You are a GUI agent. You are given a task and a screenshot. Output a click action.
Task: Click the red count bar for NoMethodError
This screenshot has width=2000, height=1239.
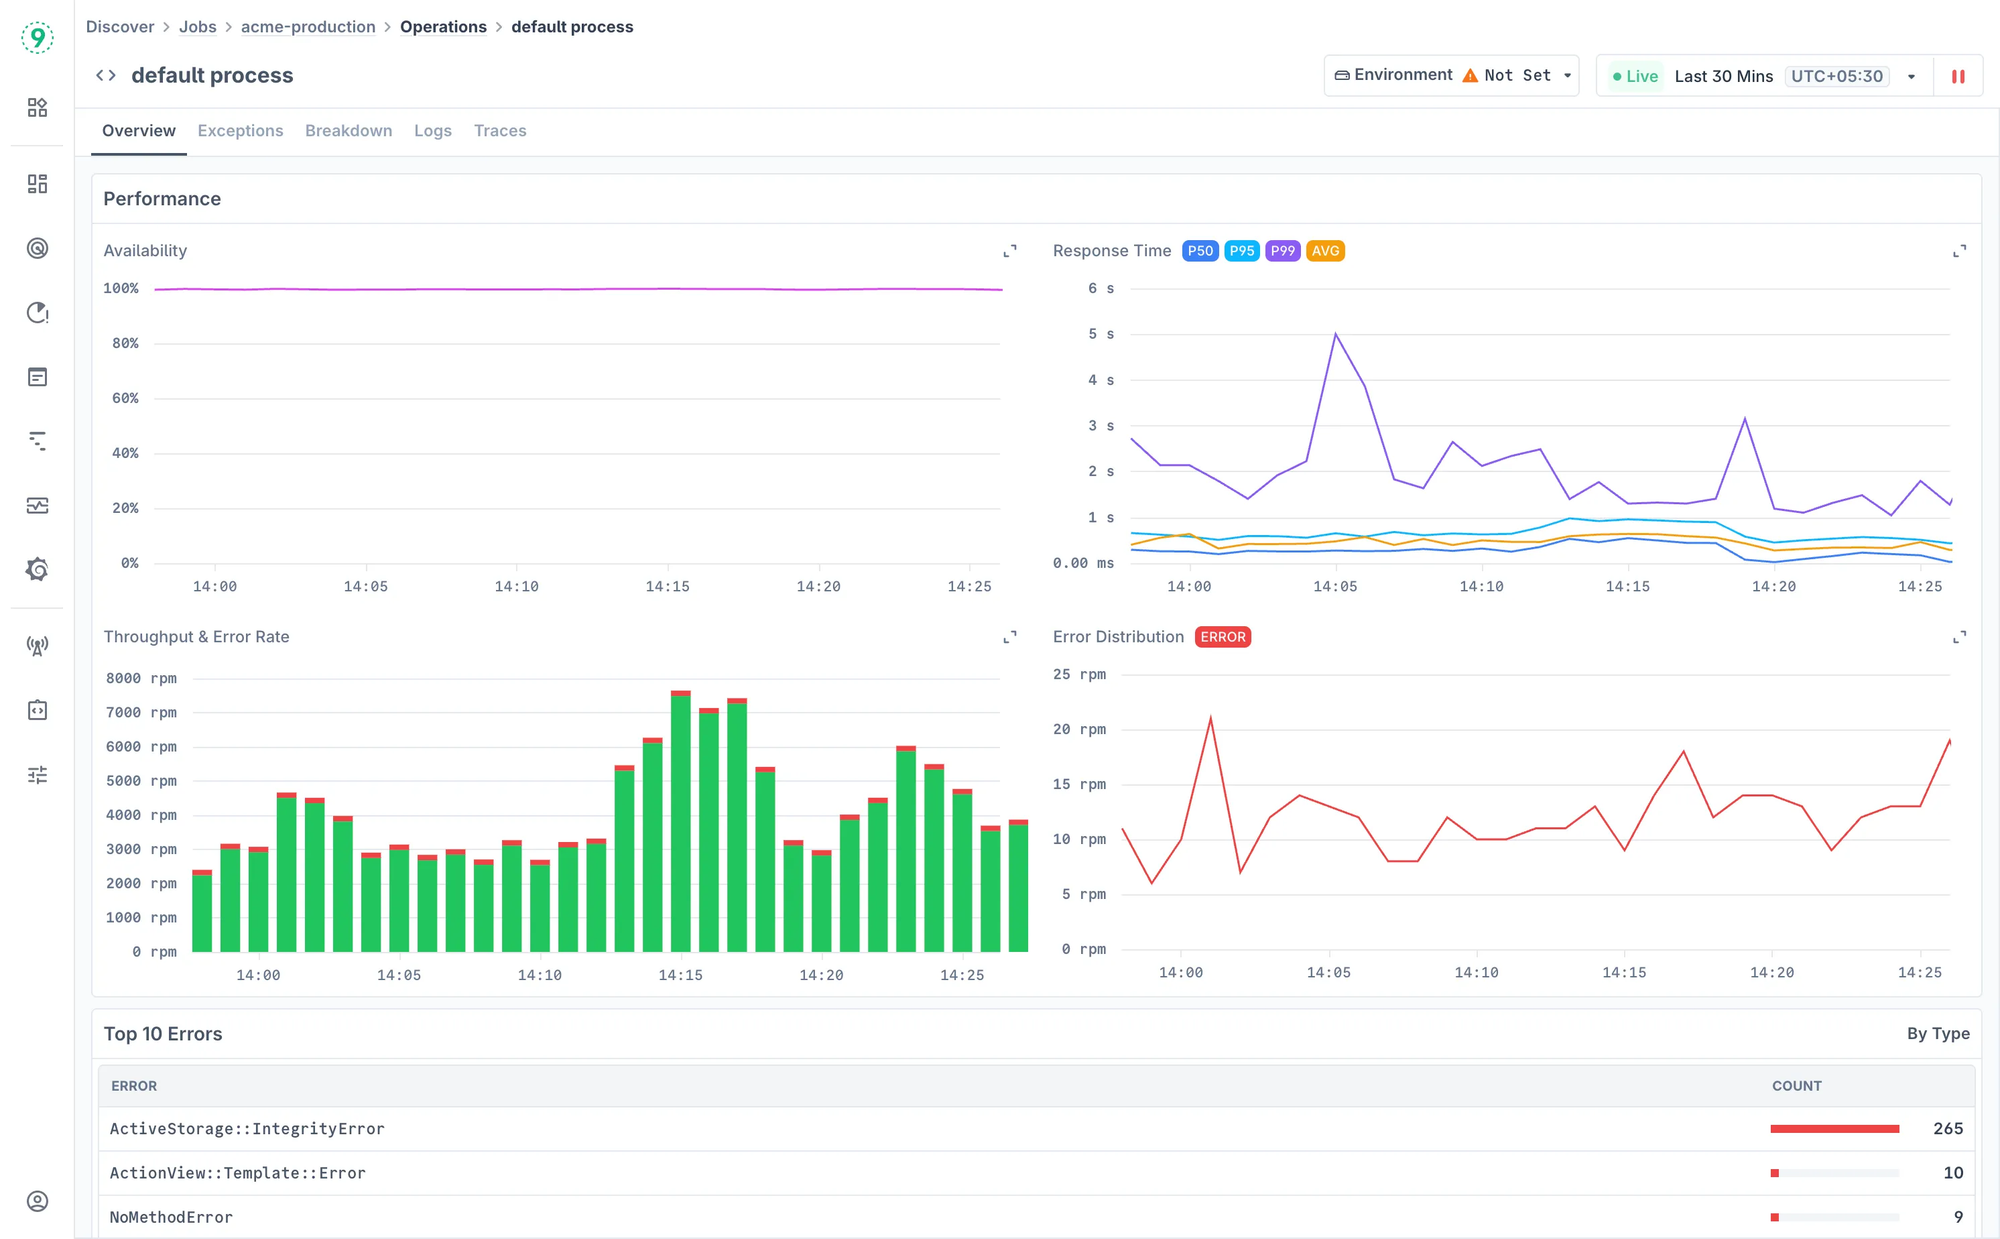(1776, 1217)
